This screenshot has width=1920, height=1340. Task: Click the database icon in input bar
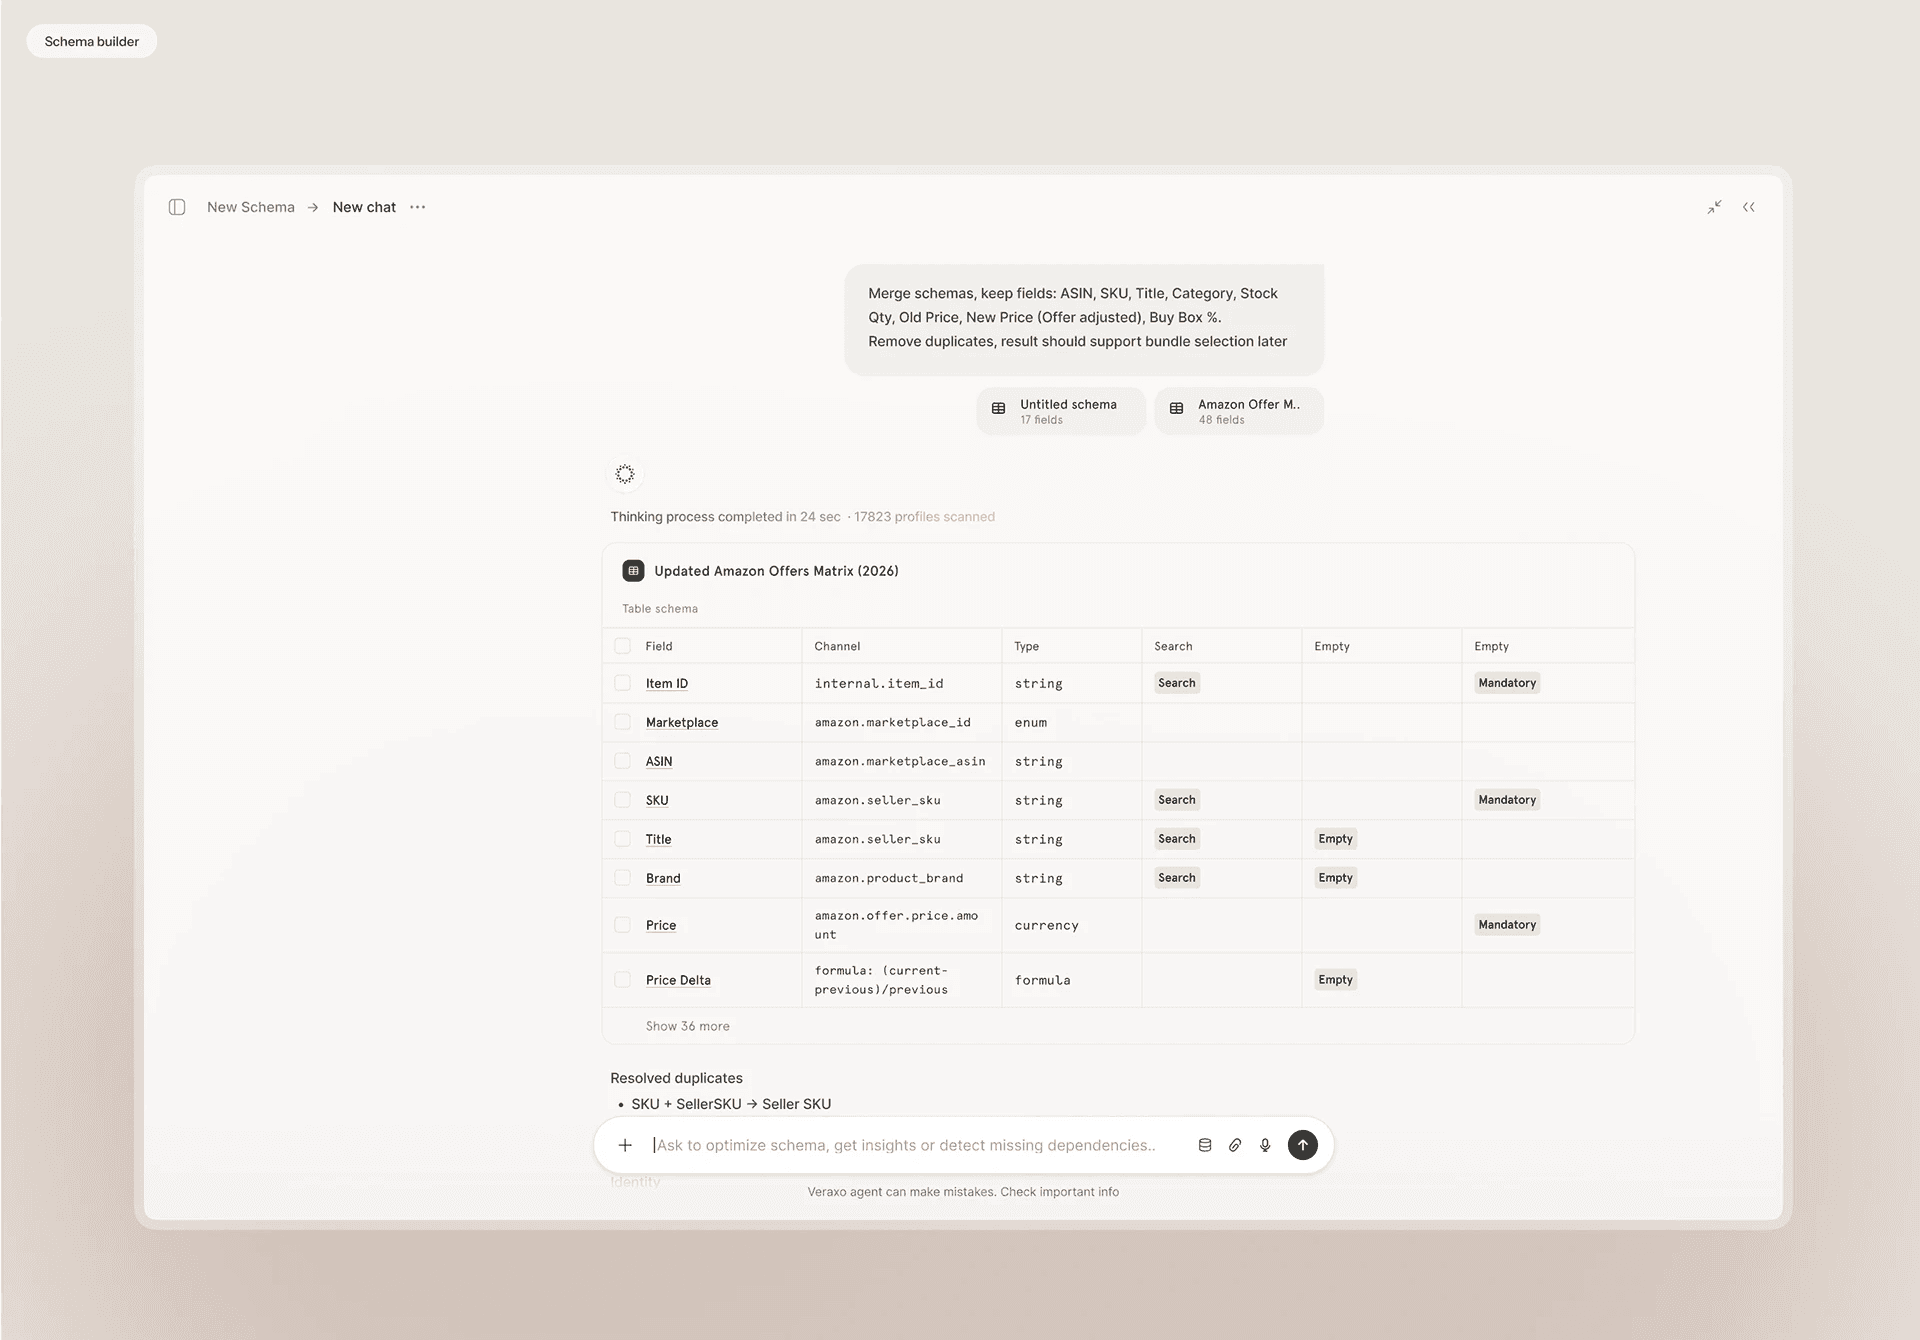click(x=1205, y=1145)
